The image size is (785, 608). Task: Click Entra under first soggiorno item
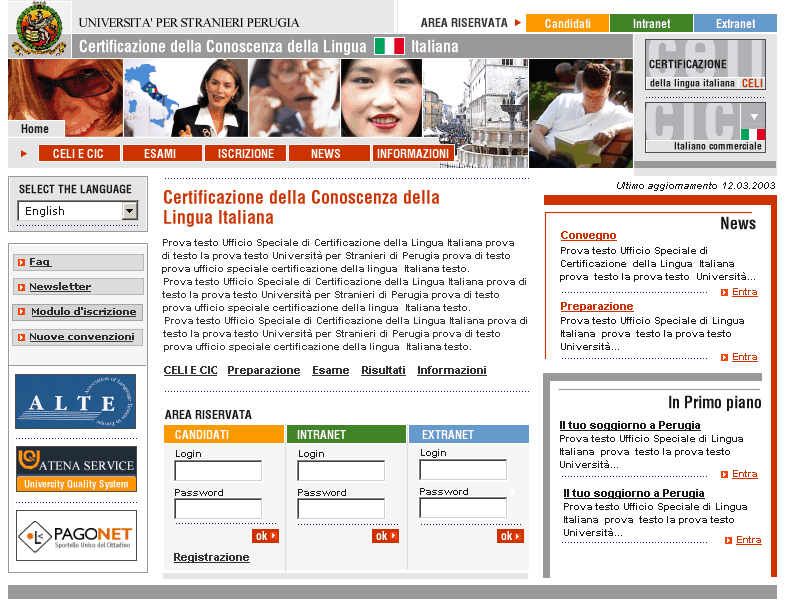click(744, 474)
